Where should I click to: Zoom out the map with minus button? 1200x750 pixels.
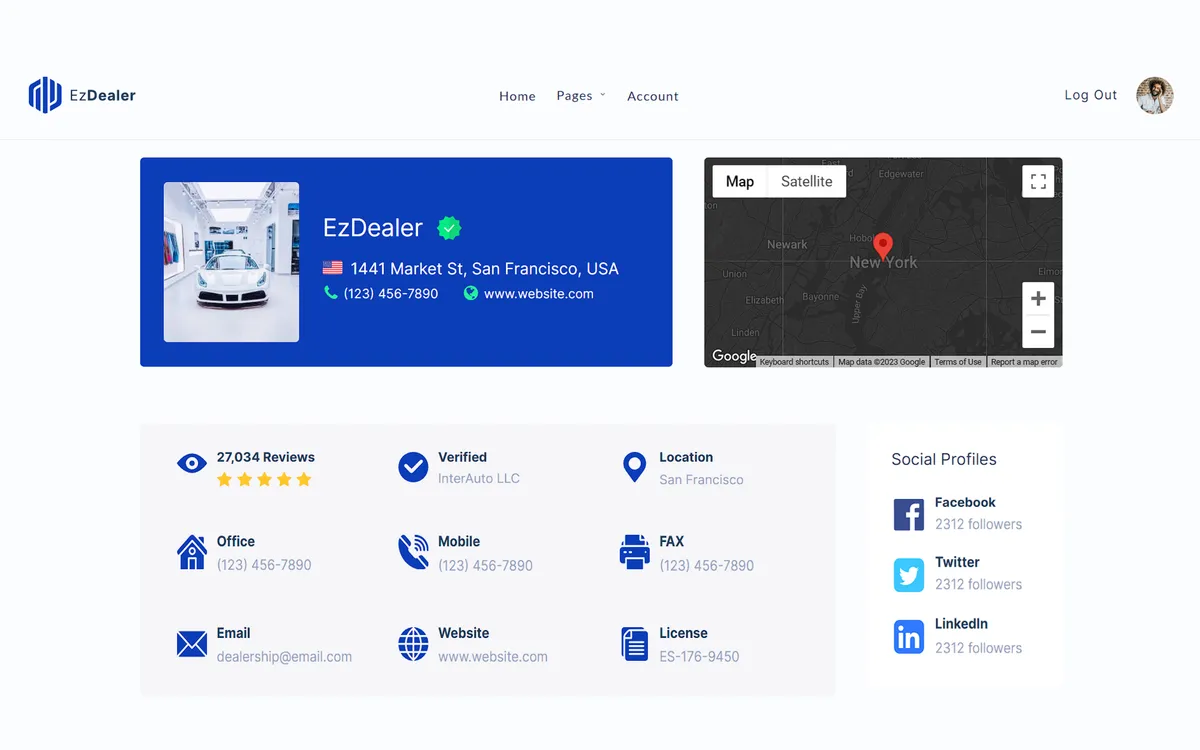pos(1038,332)
